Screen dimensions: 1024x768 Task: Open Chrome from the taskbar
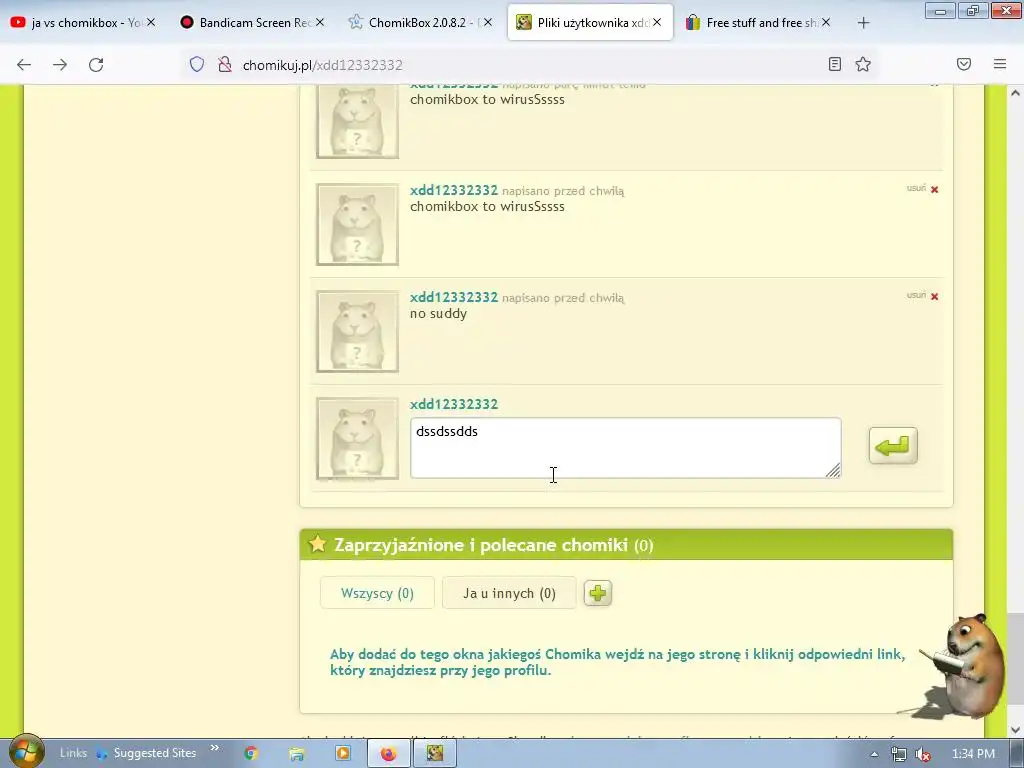[x=251, y=753]
